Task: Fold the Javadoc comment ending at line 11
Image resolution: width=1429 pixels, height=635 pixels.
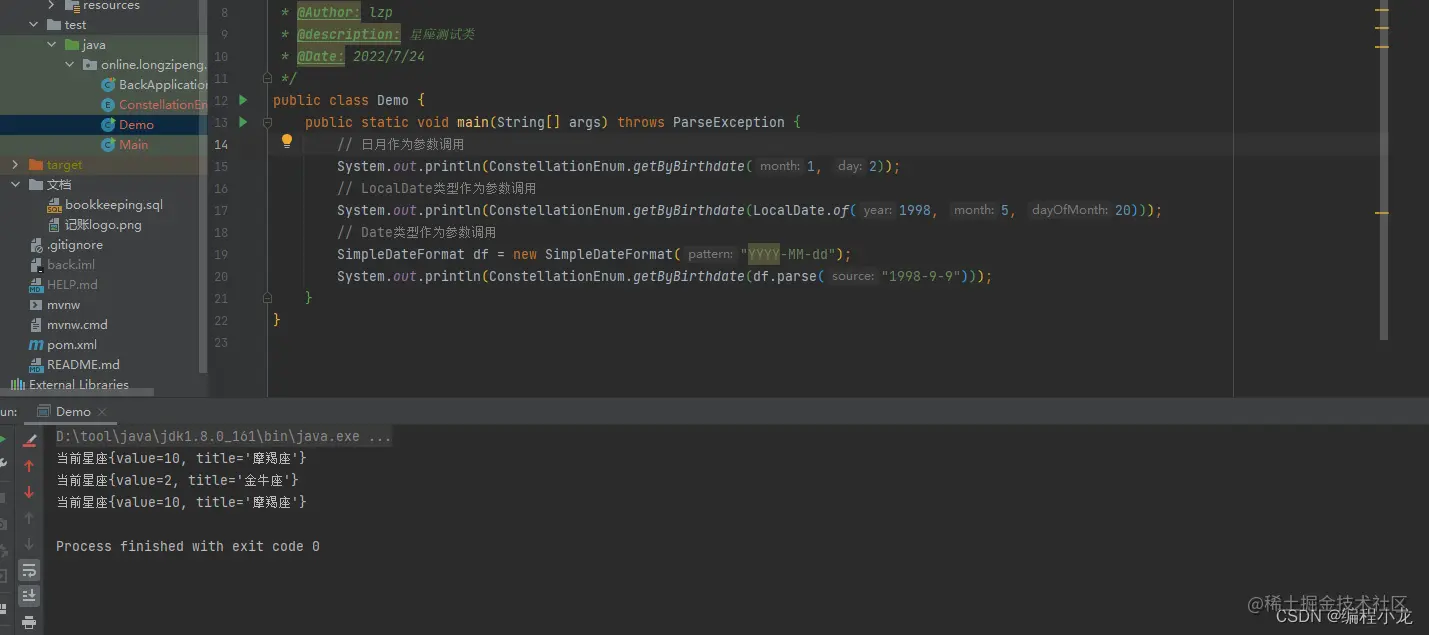Action: tap(267, 78)
